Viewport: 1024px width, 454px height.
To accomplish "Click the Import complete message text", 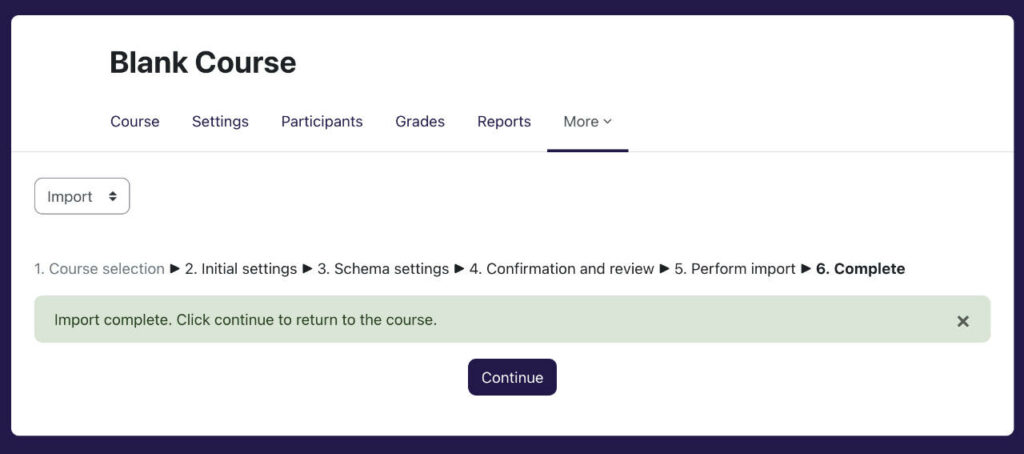I will [x=245, y=321].
